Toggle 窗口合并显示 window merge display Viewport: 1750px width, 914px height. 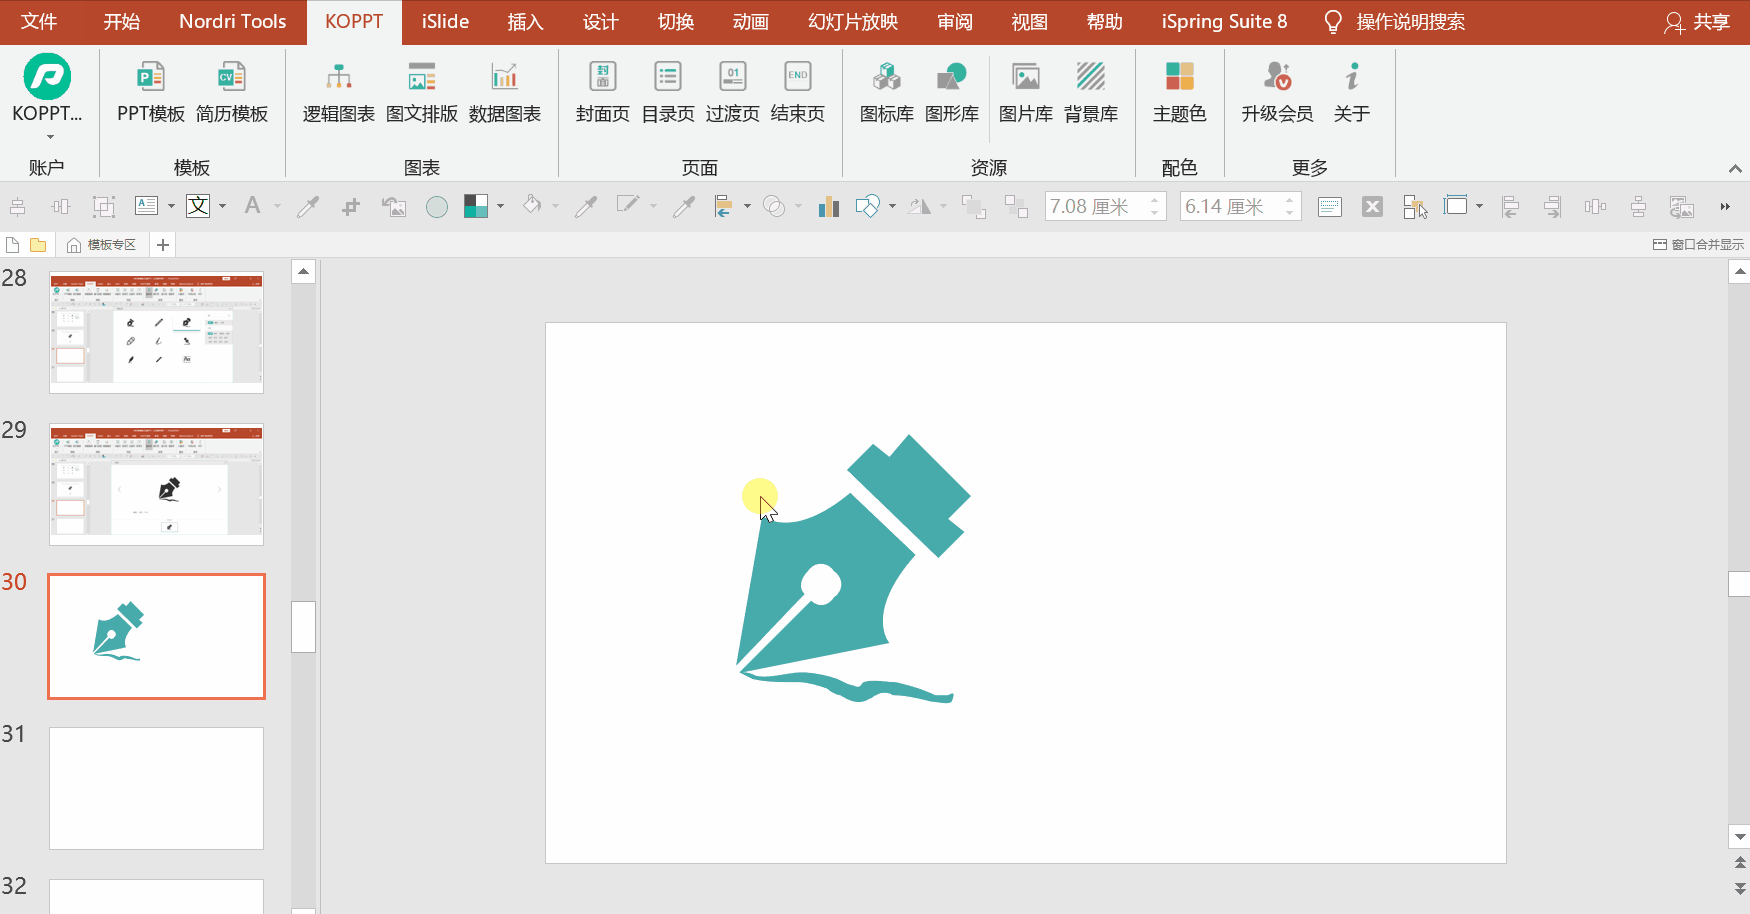(1698, 245)
